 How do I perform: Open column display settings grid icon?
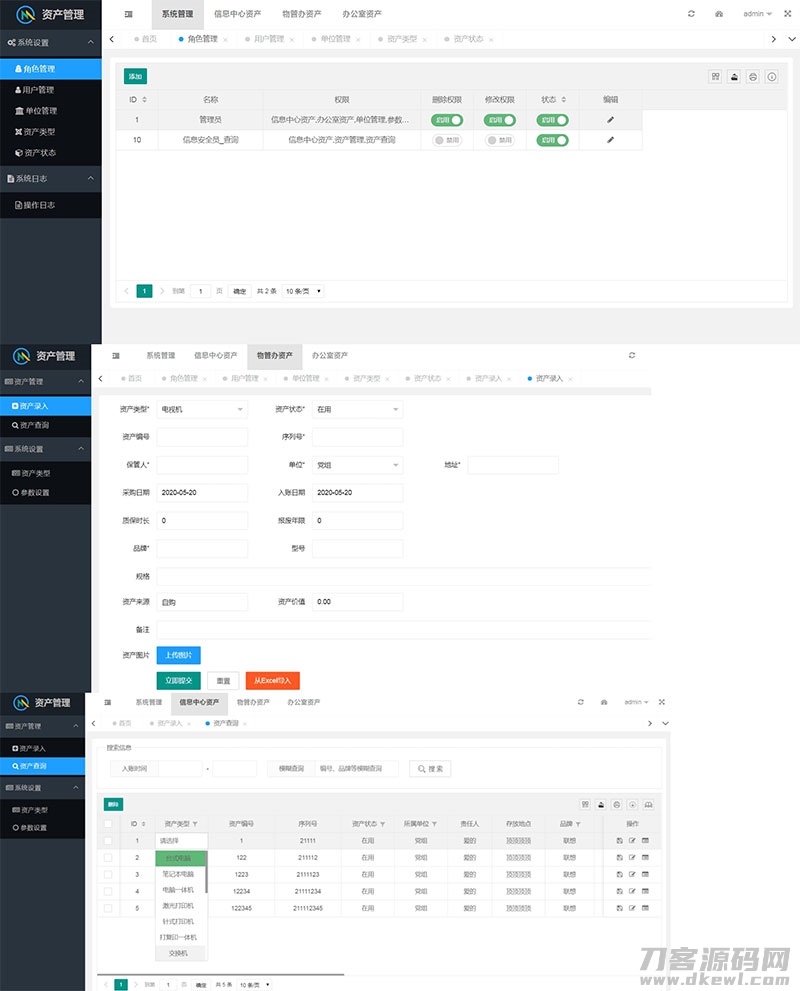point(715,76)
